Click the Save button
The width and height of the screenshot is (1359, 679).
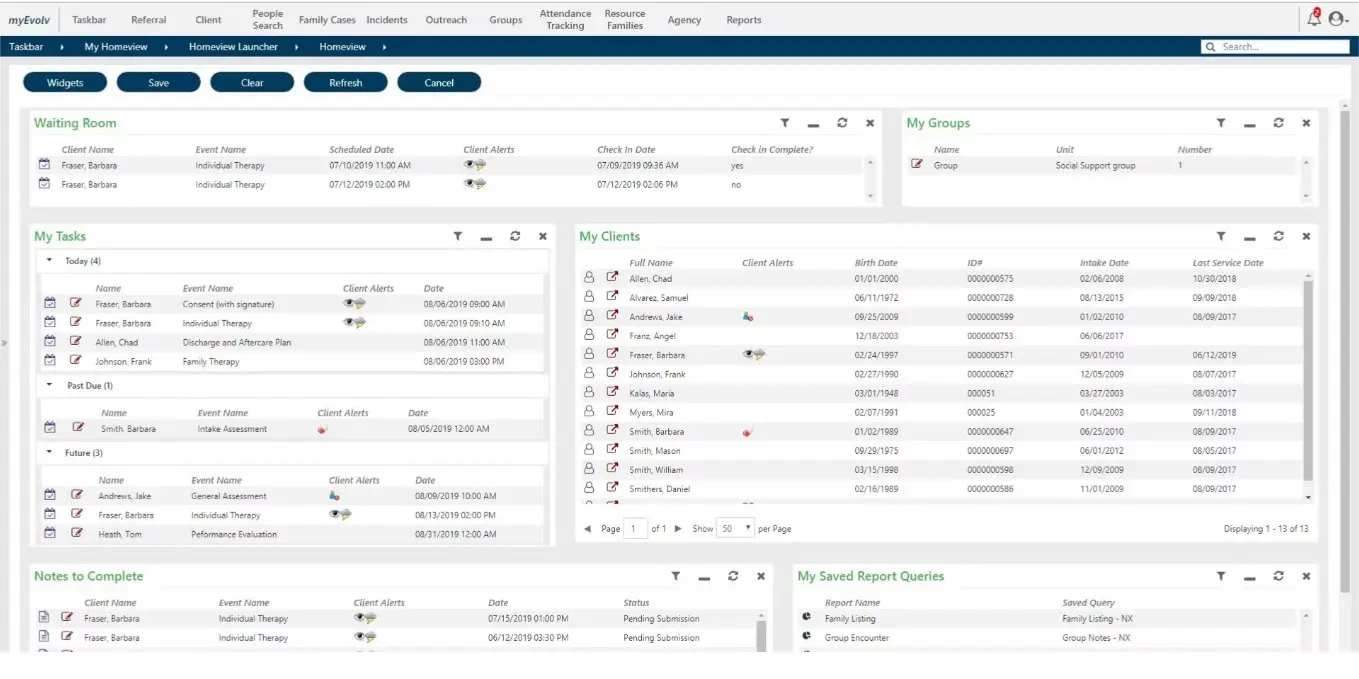158,81
